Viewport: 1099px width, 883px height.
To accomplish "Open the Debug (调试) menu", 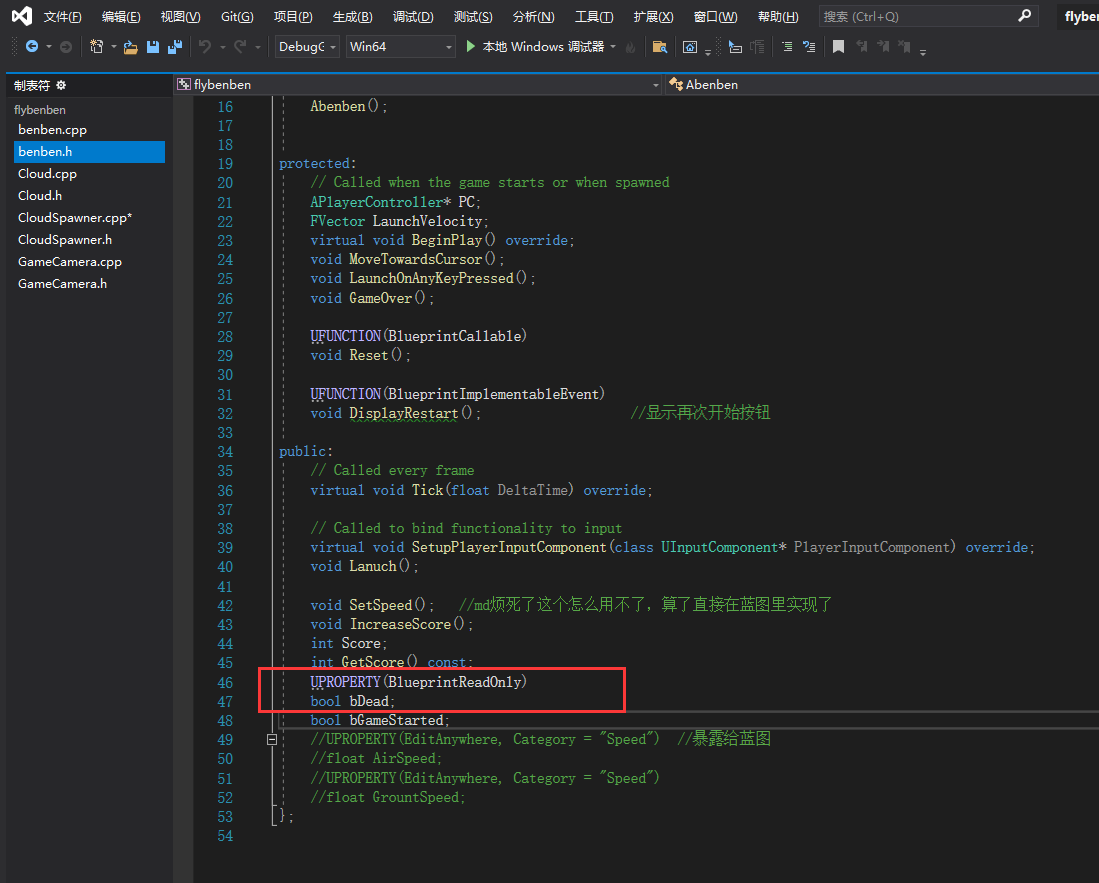I will point(413,17).
